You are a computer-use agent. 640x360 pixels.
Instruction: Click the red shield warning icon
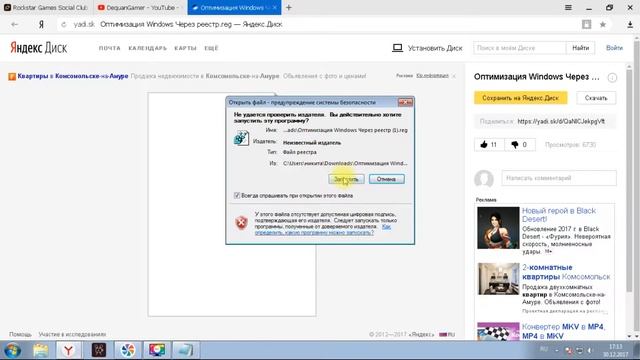pyautogui.click(x=241, y=222)
